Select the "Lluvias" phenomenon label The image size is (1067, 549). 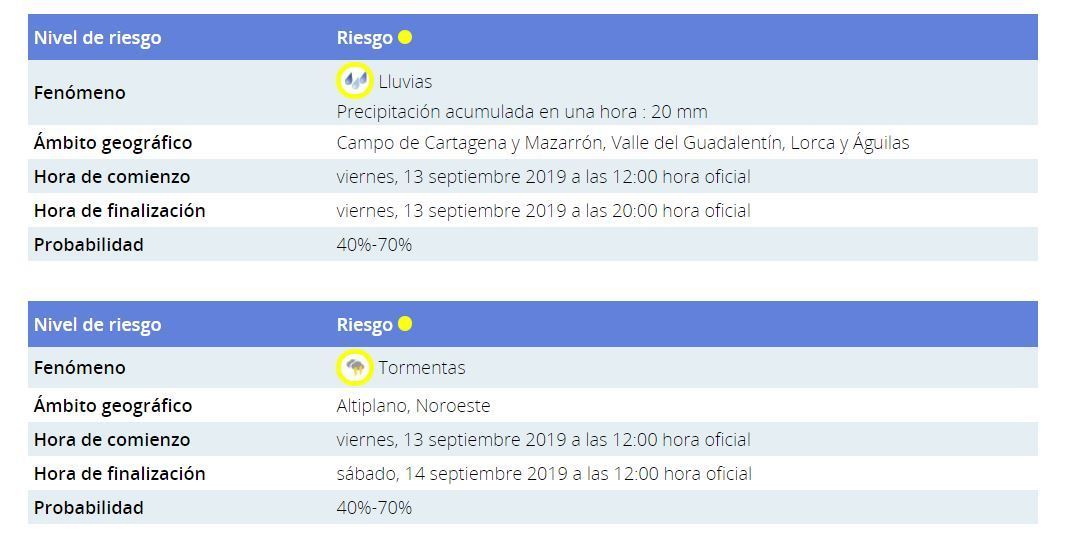click(x=405, y=81)
